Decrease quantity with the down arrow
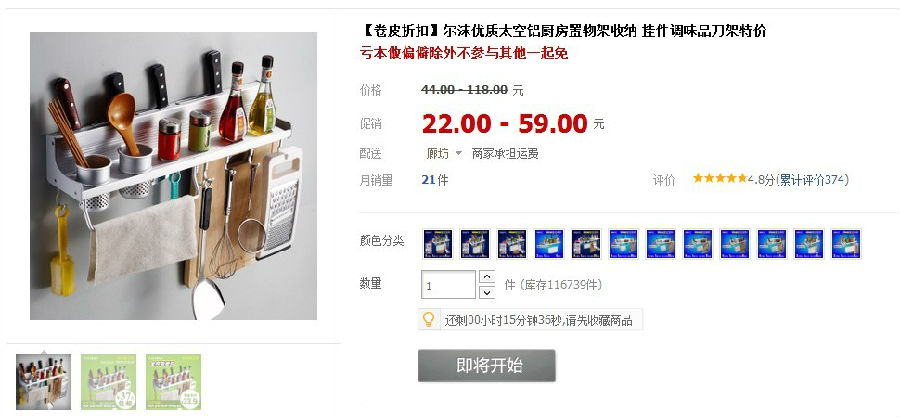Viewport: 900px width, 417px height. [x=487, y=292]
